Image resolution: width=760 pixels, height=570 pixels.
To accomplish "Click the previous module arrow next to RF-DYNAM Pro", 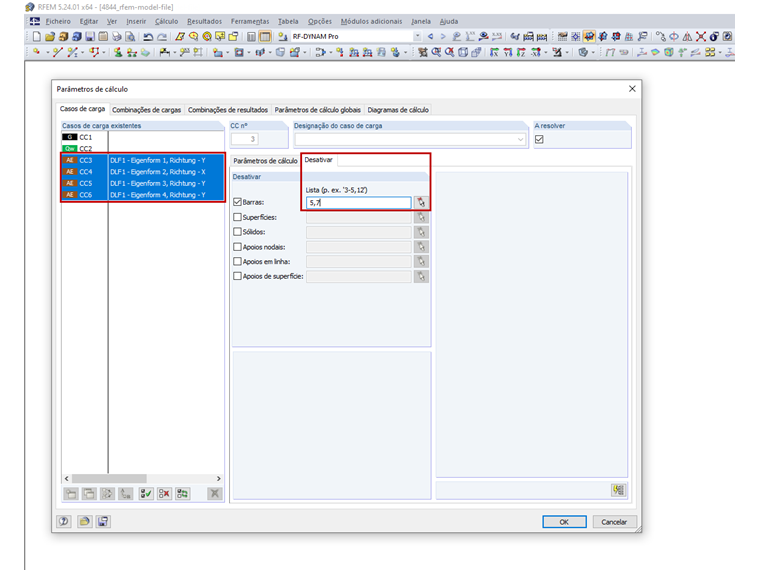I will (x=430, y=36).
